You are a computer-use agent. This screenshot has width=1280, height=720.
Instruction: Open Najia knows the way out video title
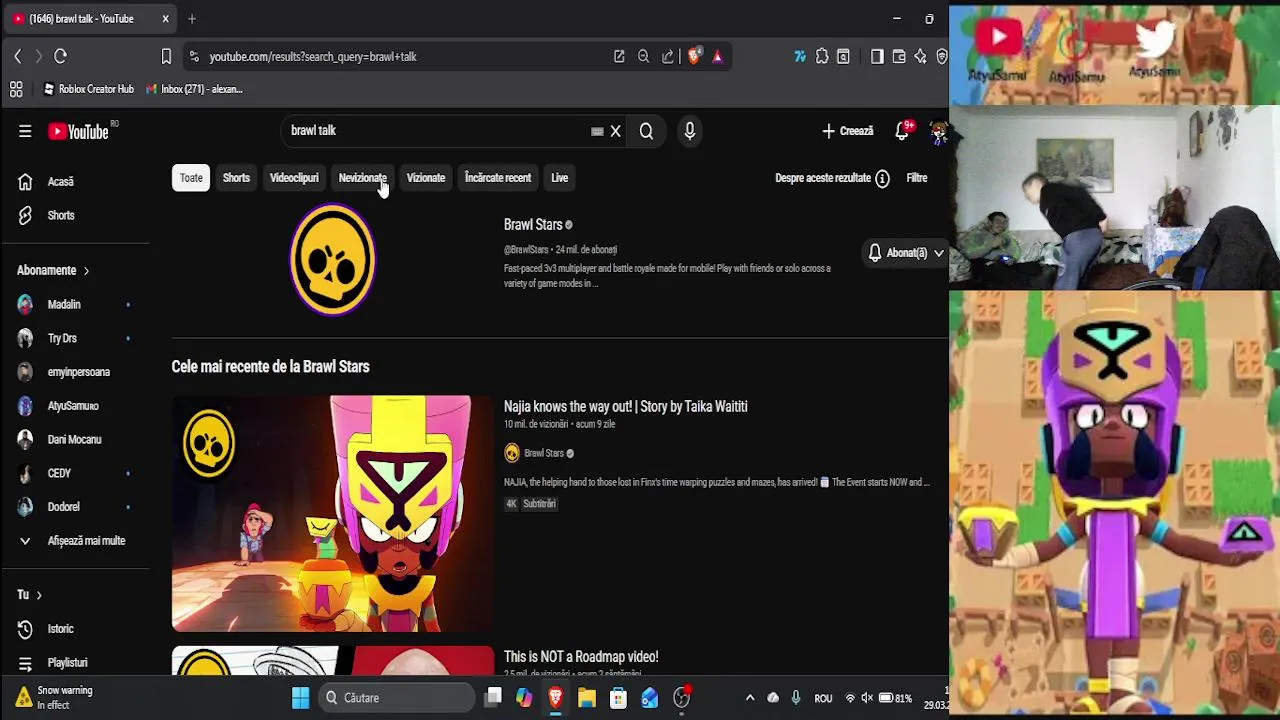tap(625, 407)
